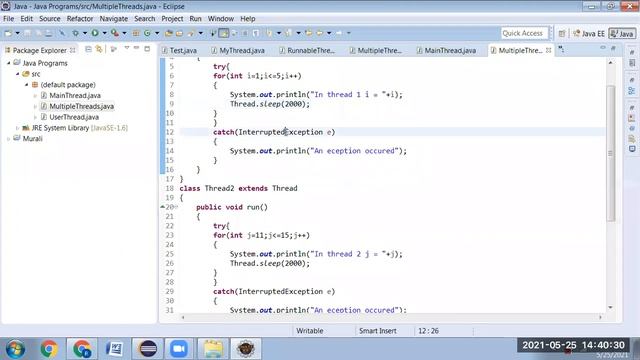Open the New file dropdown arrow
This screenshot has width=640, height=360.
pyautogui.click(x=18, y=33)
